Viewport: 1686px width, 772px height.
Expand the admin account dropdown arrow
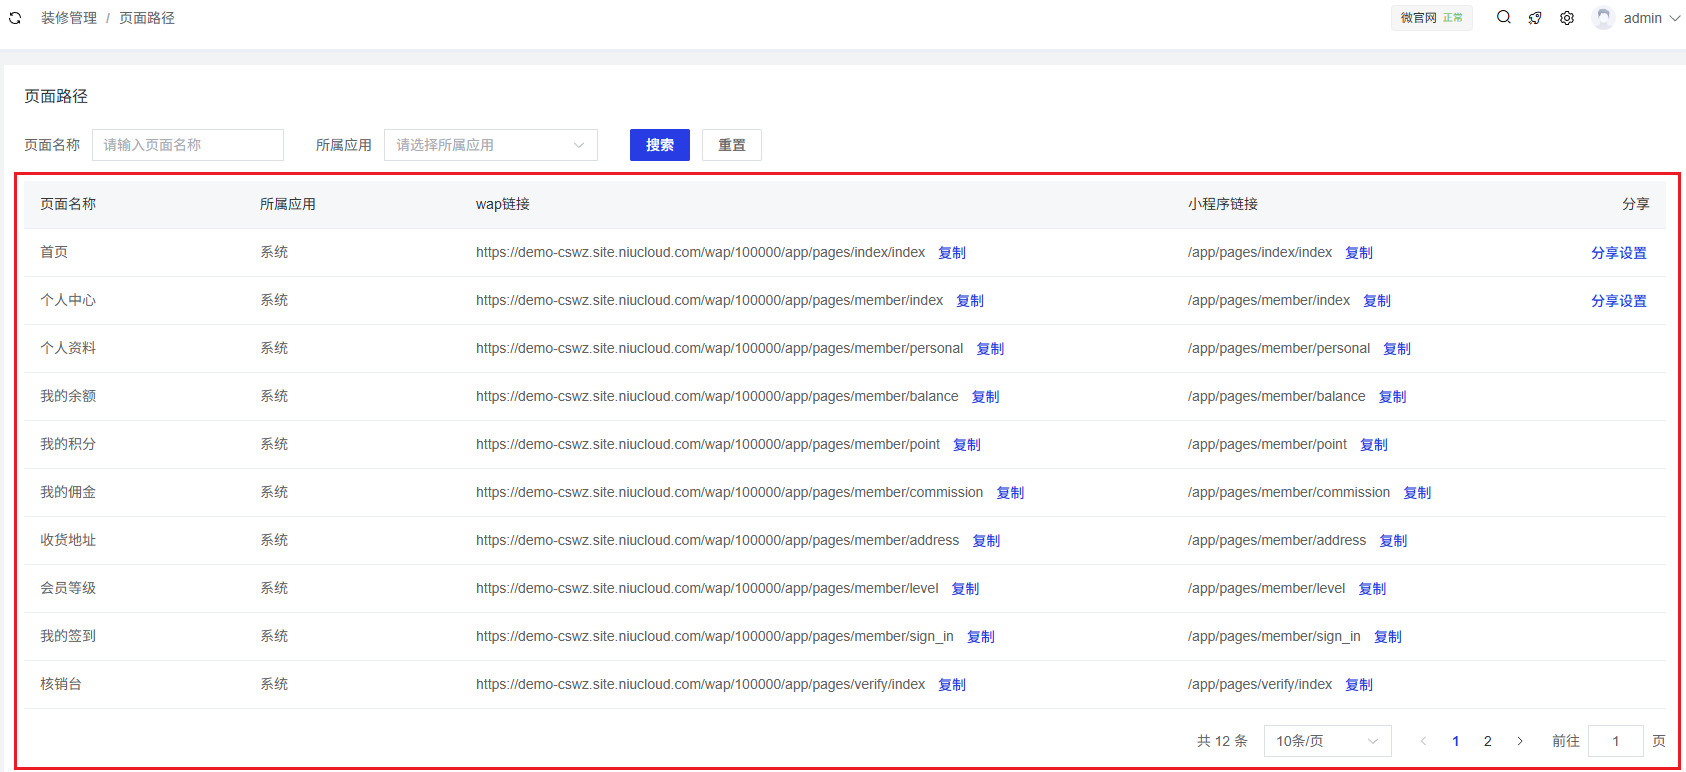click(x=1675, y=18)
